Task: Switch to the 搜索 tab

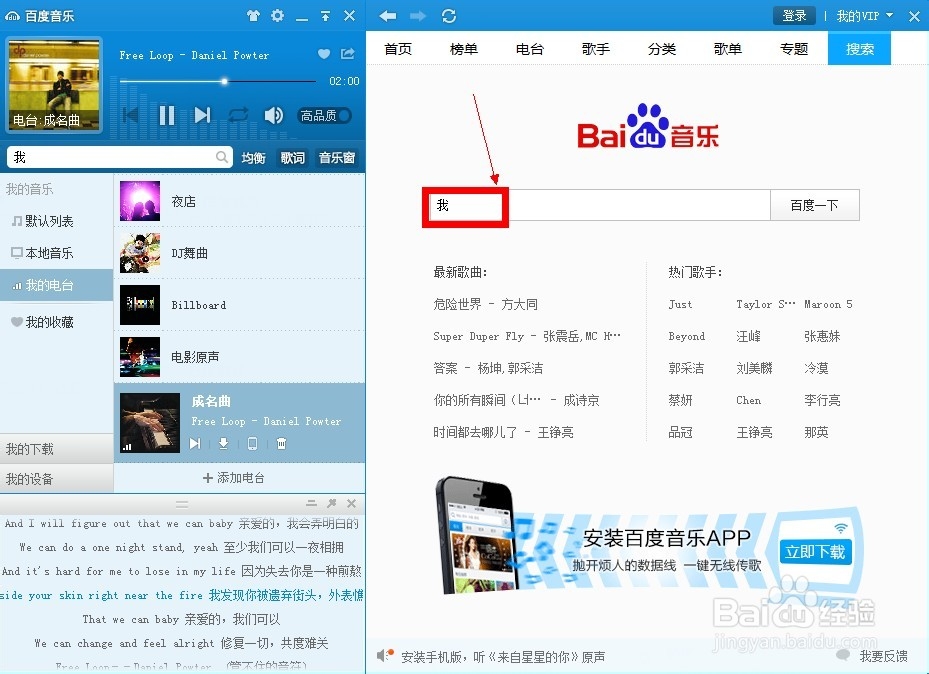Action: [x=860, y=49]
